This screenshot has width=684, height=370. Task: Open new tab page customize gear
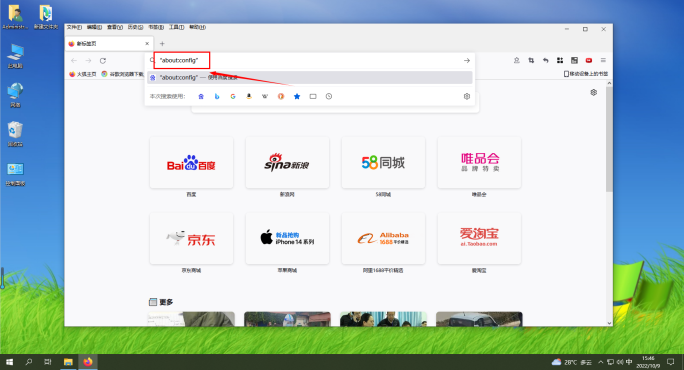pos(594,92)
